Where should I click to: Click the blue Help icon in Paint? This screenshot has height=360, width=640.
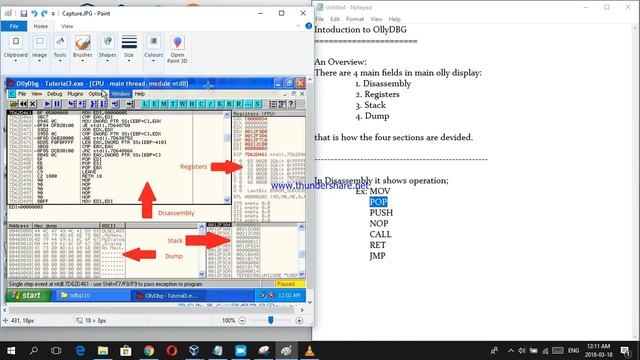(x=309, y=26)
